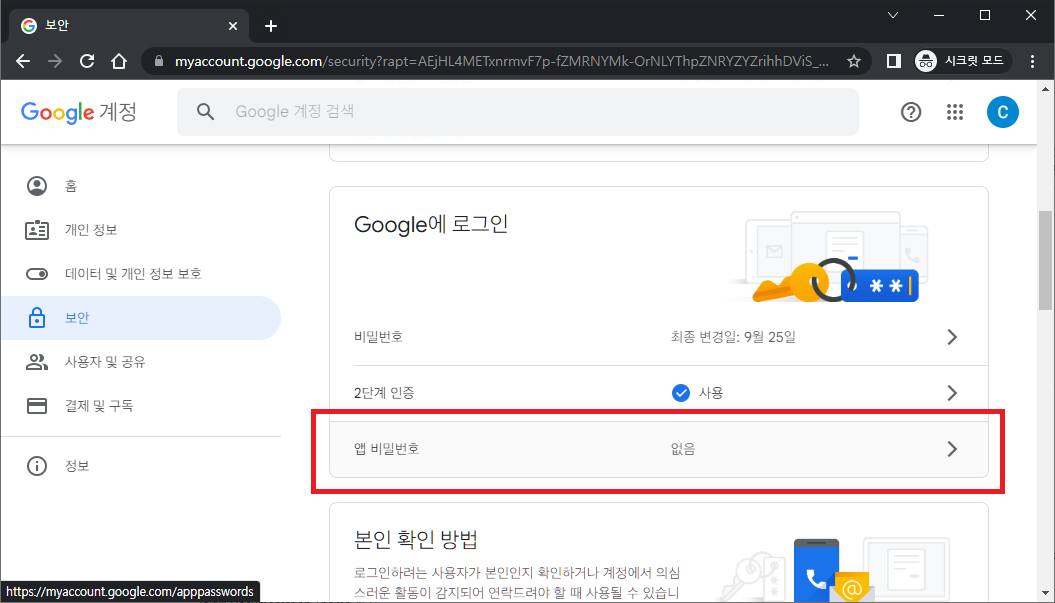Go back with the browser back arrow
This screenshot has height=603, width=1055.
[23, 61]
